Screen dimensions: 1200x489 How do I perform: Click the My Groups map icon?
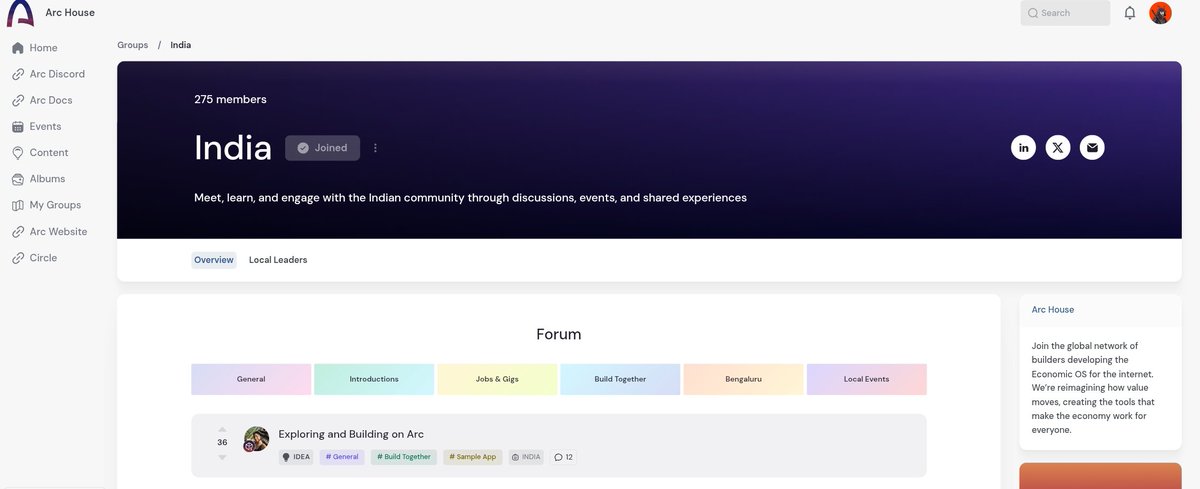pos(18,205)
